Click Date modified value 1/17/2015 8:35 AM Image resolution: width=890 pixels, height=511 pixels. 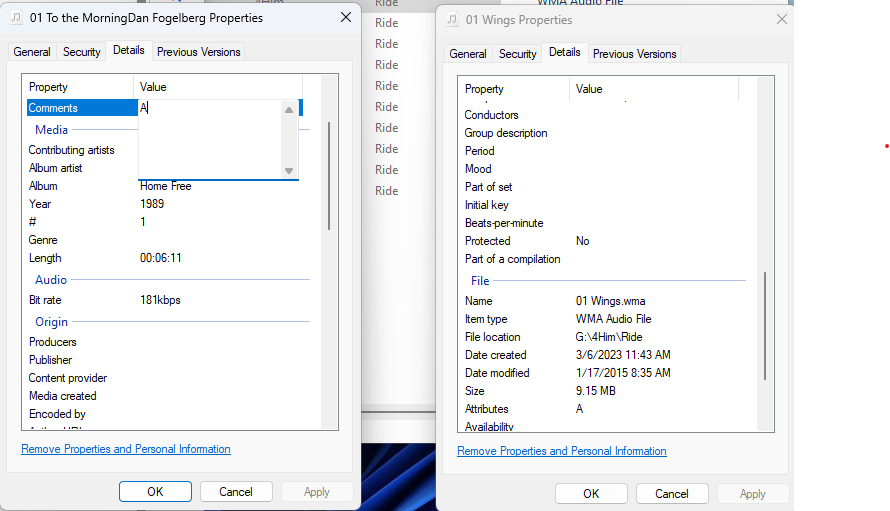click(x=623, y=373)
